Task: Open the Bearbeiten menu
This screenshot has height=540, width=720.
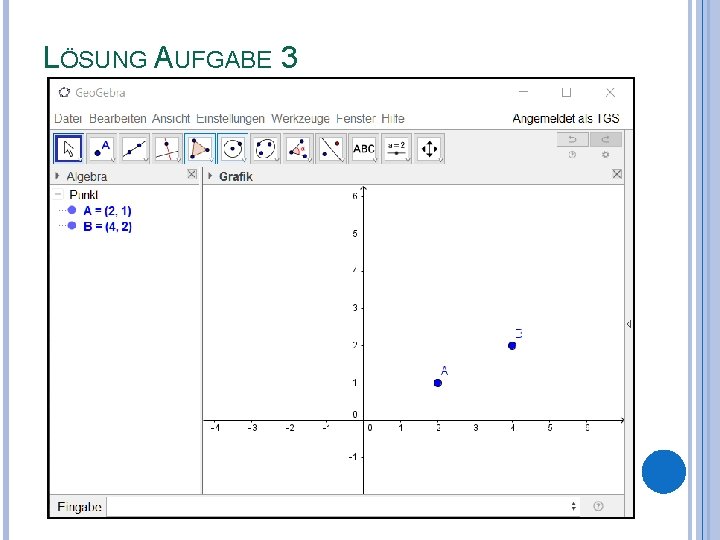Action: pos(118,118)
